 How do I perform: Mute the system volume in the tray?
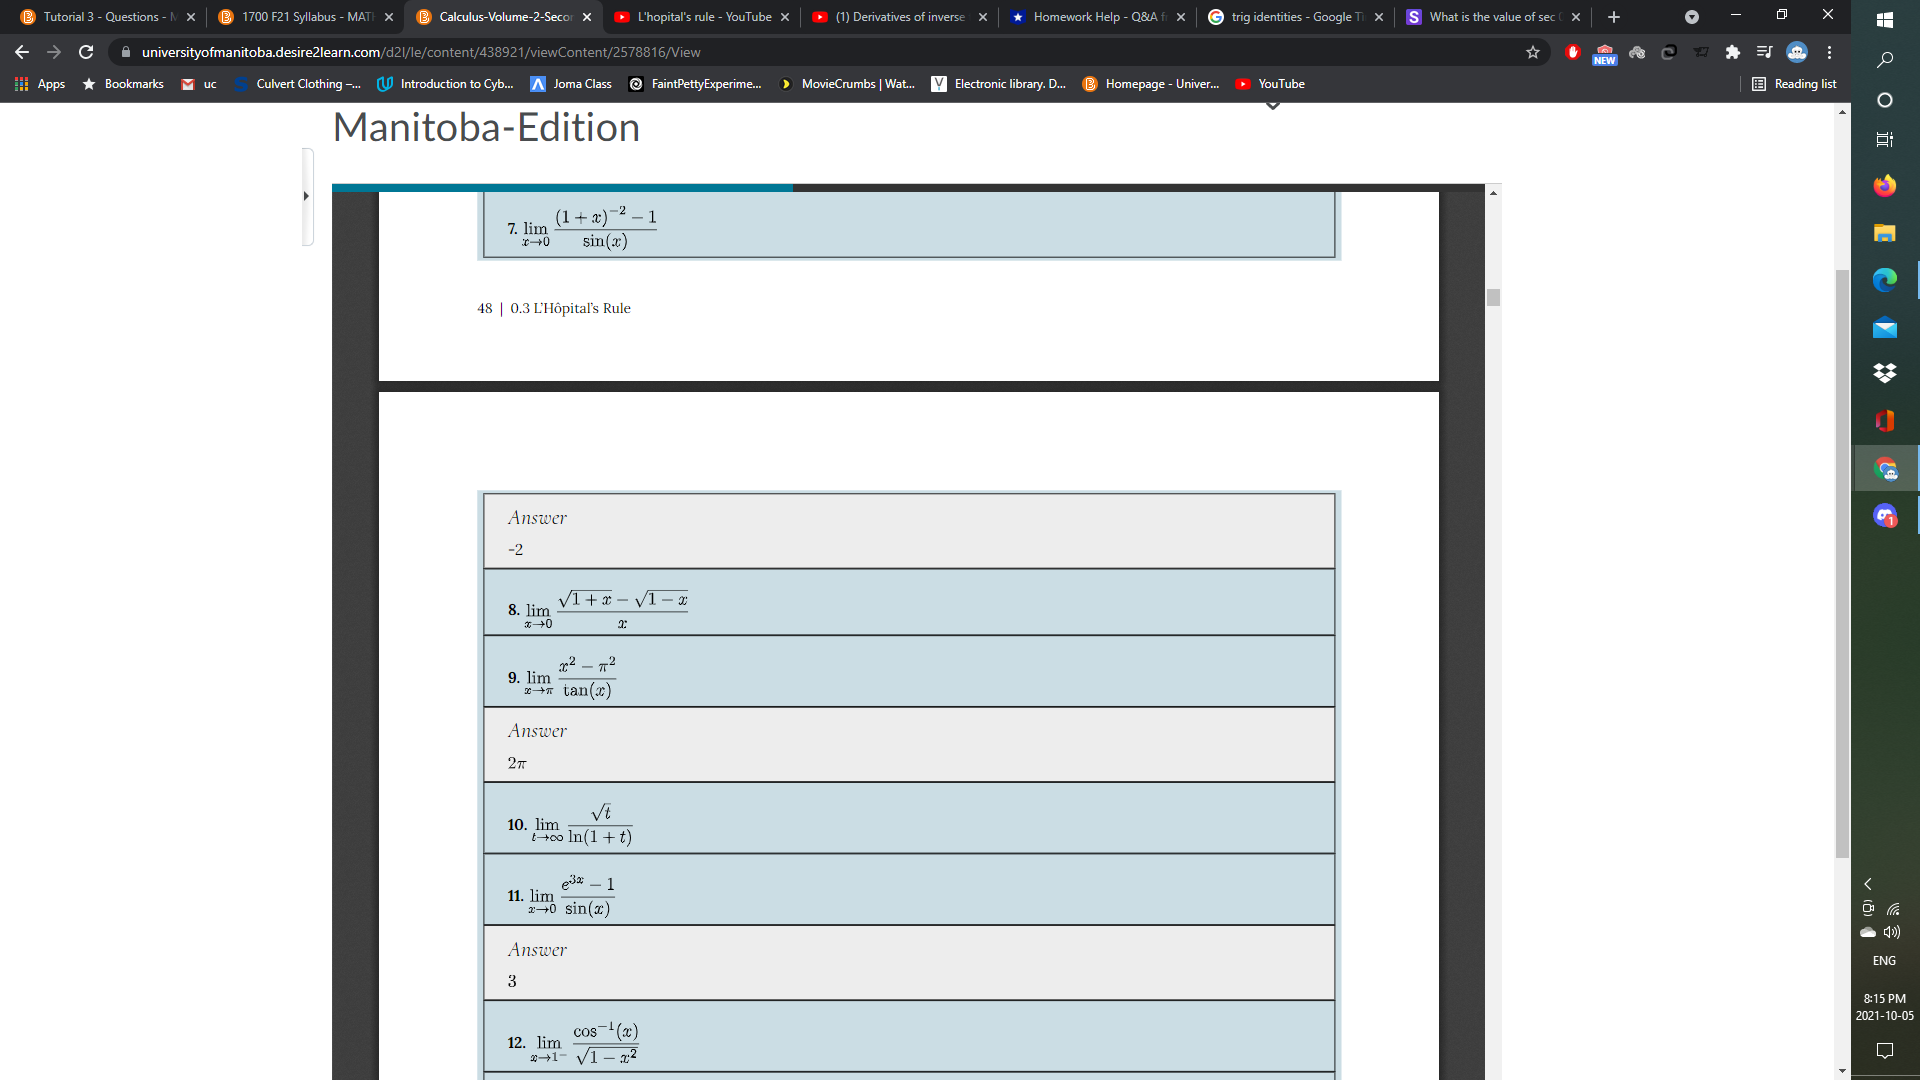pos(1893,932)
